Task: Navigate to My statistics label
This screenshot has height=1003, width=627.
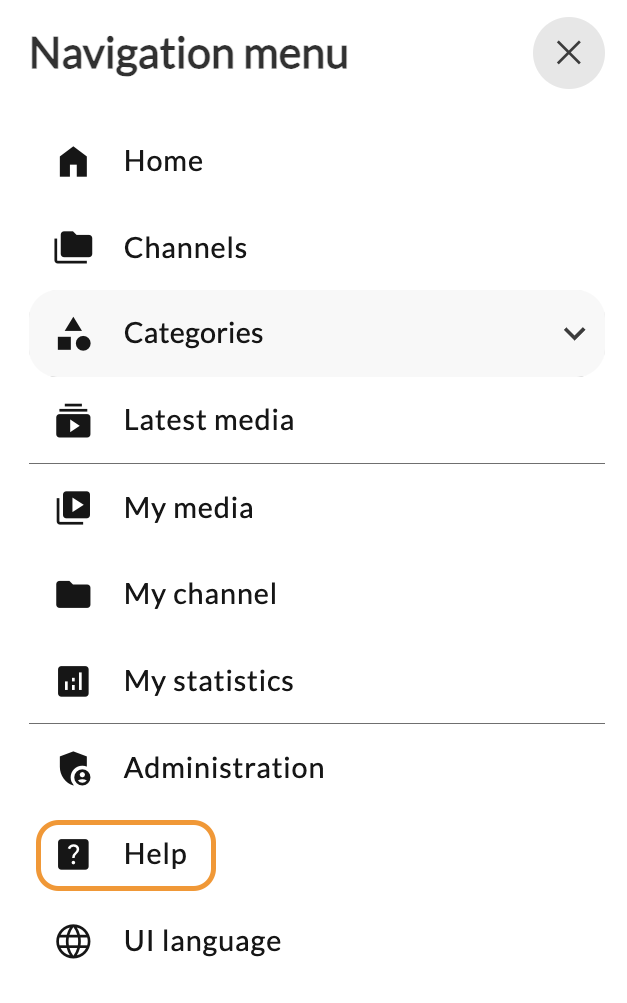Action: (x=209, y=681)
